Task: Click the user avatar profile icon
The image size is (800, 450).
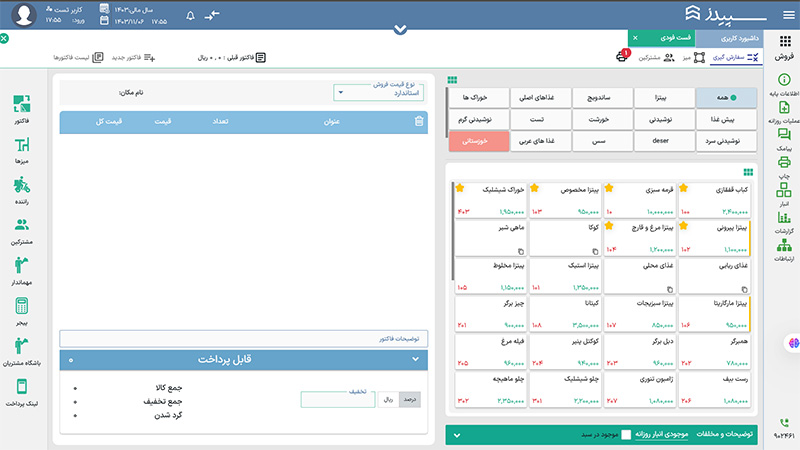Action: point(23,14)
